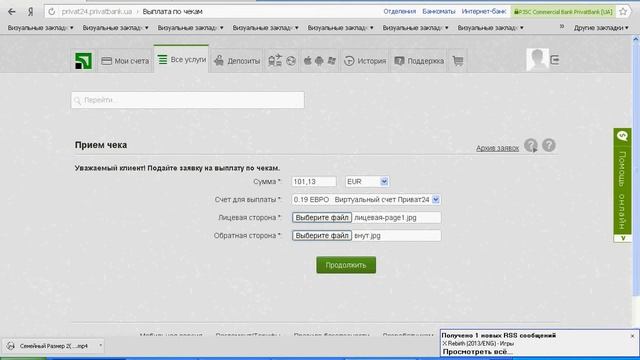
Task: Open download item dropdown arrow
Action: pyautogui.click(x=100, y=346)
